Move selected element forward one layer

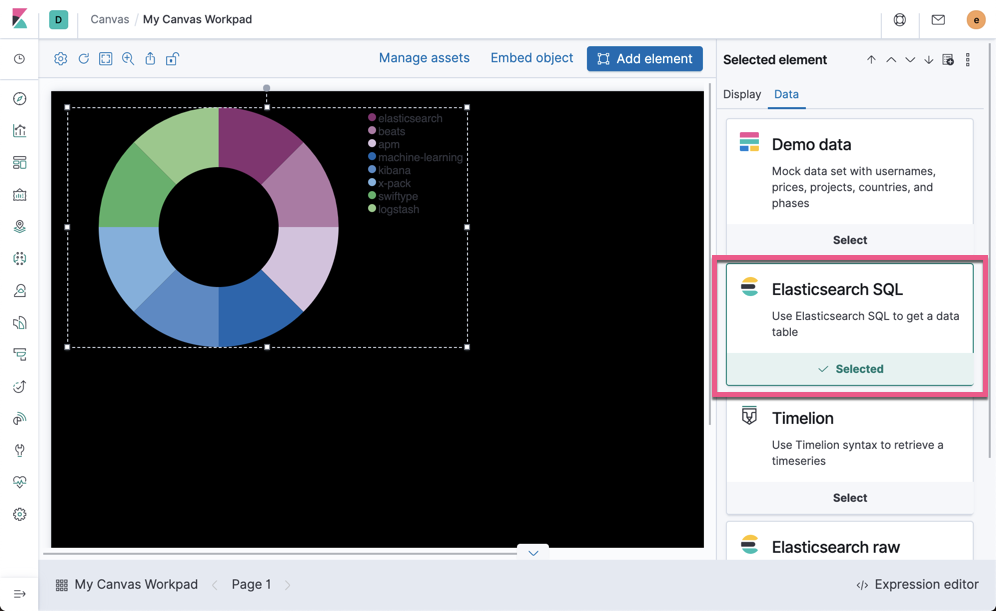tap(891, 60)
